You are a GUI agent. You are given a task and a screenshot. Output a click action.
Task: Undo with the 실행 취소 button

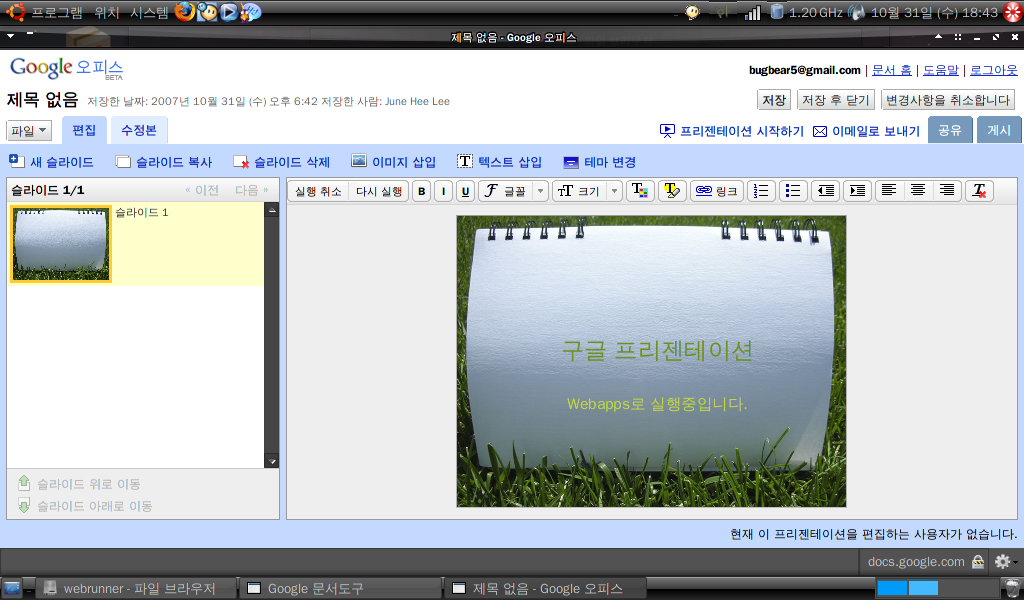[x=318, y=191]
